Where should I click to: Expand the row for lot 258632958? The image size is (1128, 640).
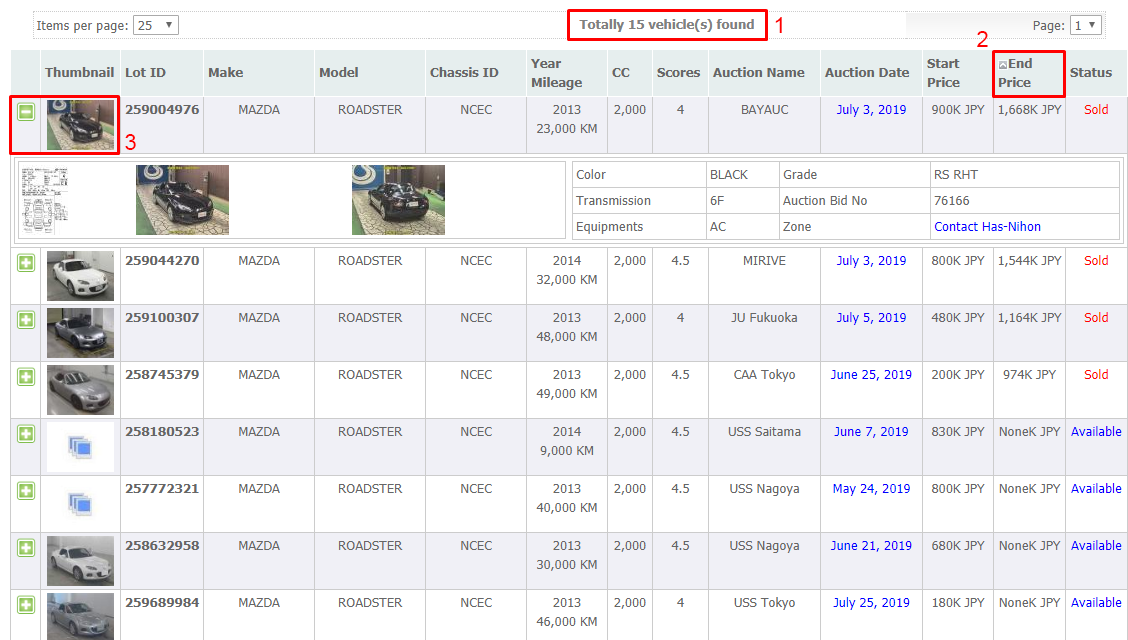(26, 548)
